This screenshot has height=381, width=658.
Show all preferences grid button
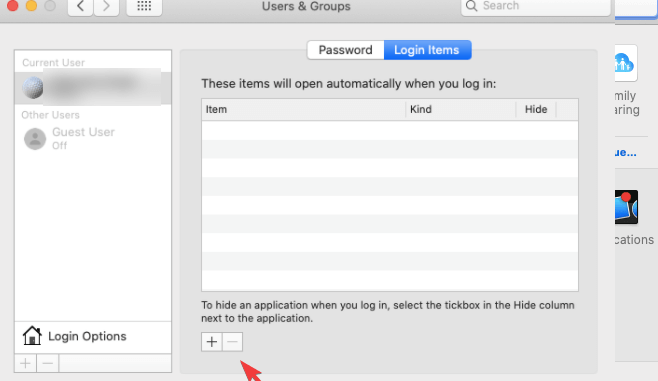point(144,6)
